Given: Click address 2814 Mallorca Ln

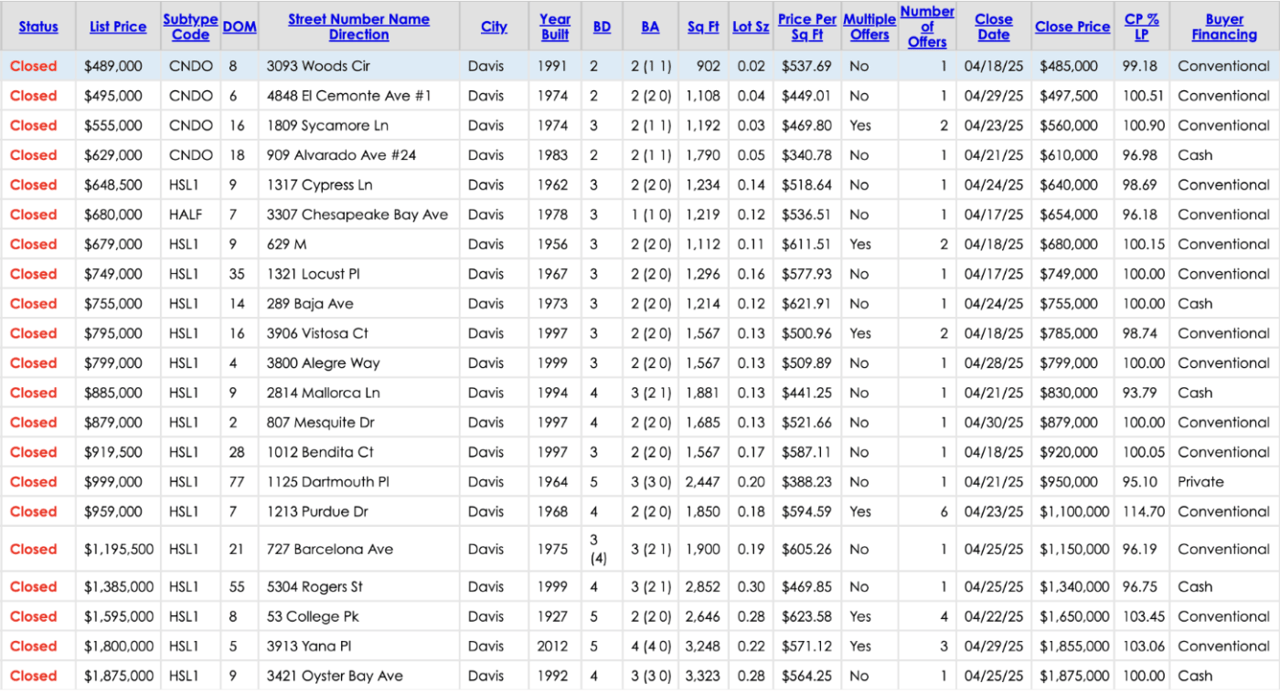Looking at the screenshot, I should coord(323,393).
